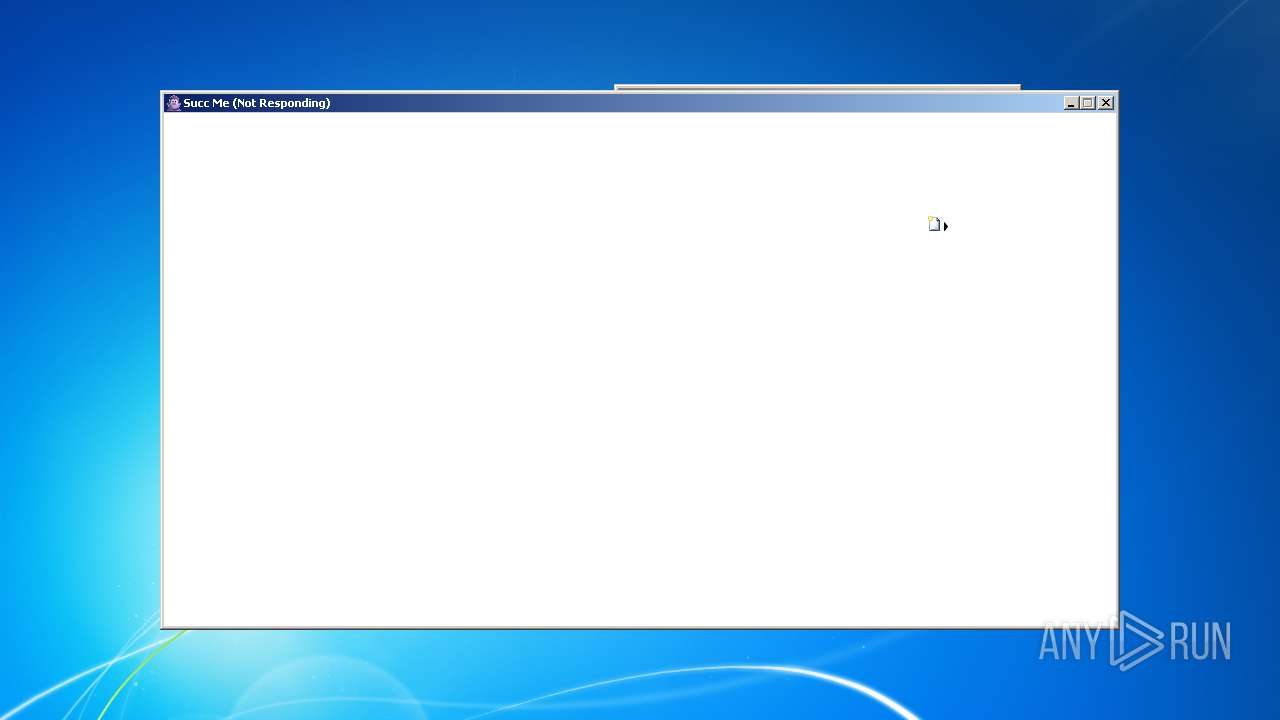
Task: Close the Succ Me window
Action: point(1106,103)
